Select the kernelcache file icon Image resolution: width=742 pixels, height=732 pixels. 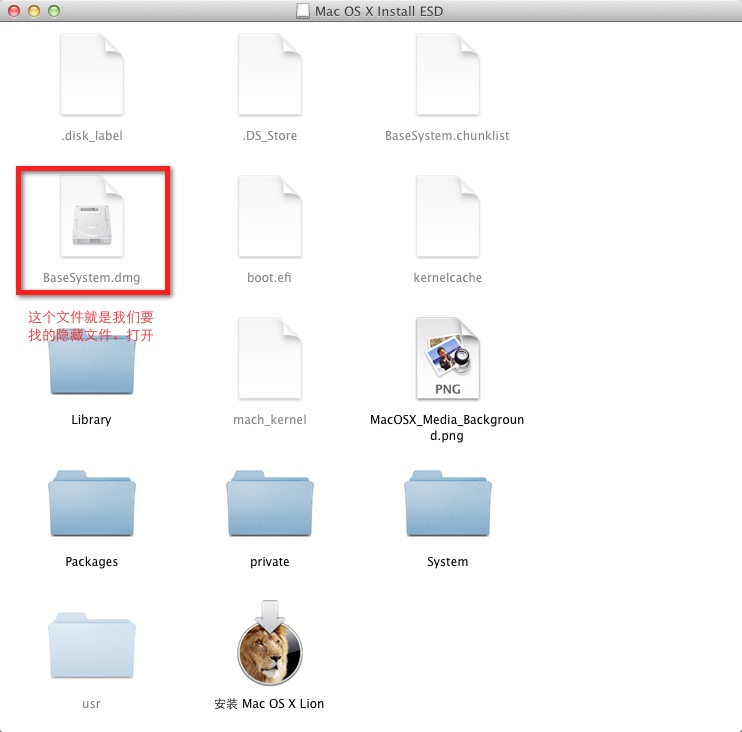(448, 216)
